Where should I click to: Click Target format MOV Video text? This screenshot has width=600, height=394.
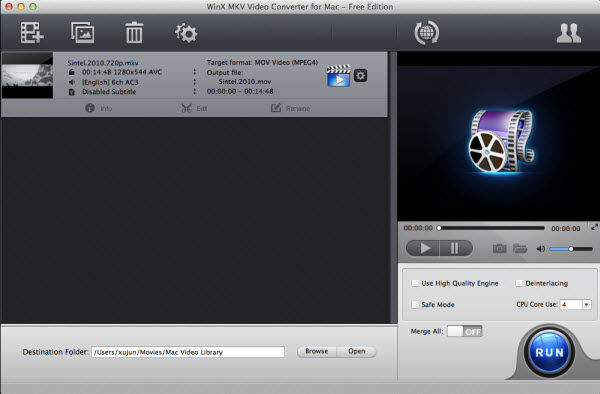click(x=262, y=62)
